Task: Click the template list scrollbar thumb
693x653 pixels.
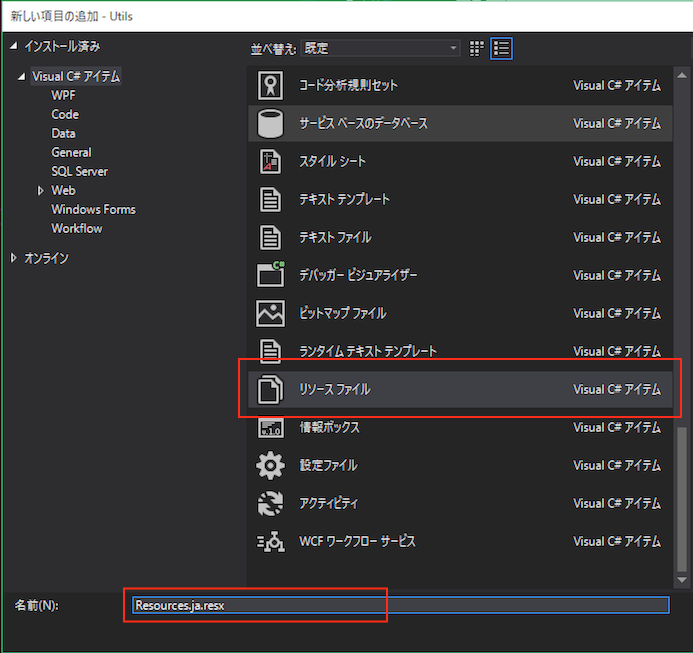Action: click(682, 499)
